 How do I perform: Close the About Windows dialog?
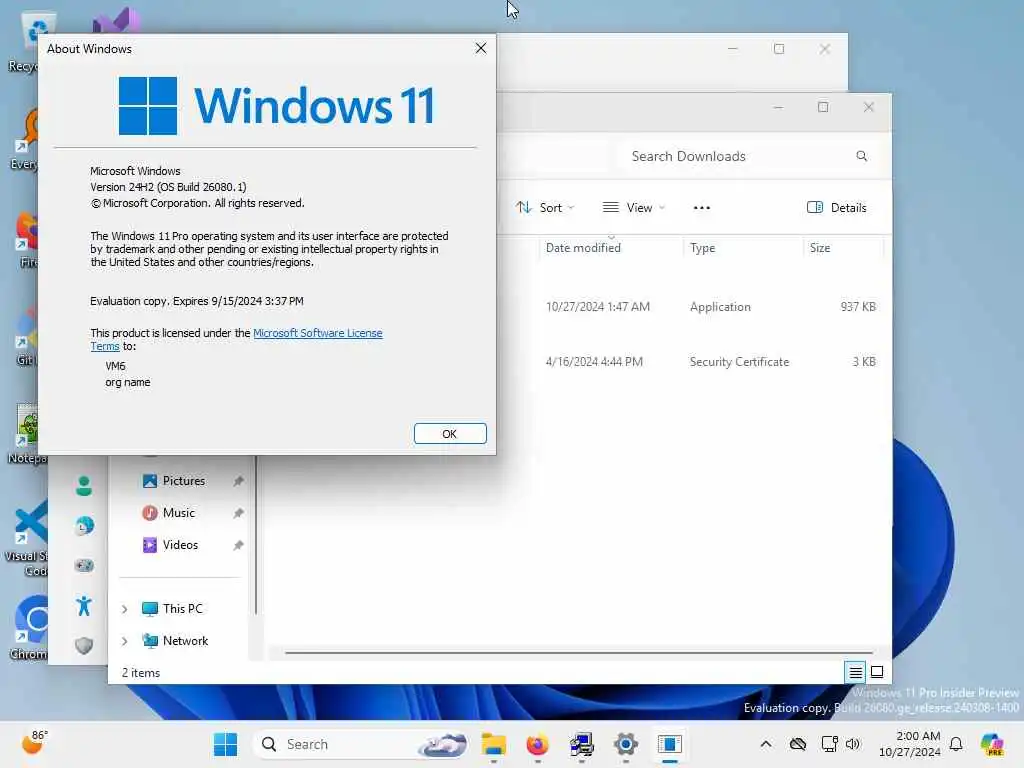click(x=481, y=48)
